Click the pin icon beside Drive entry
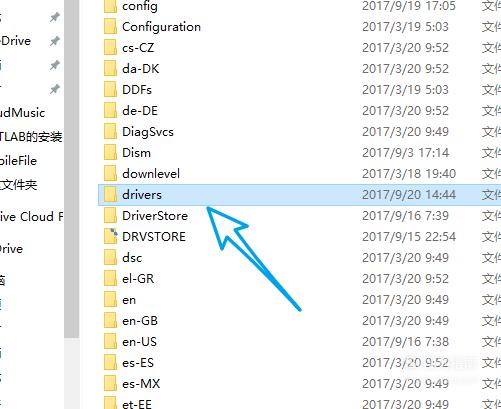The height and width of the screenshot is (409, 501). (55, 41)
